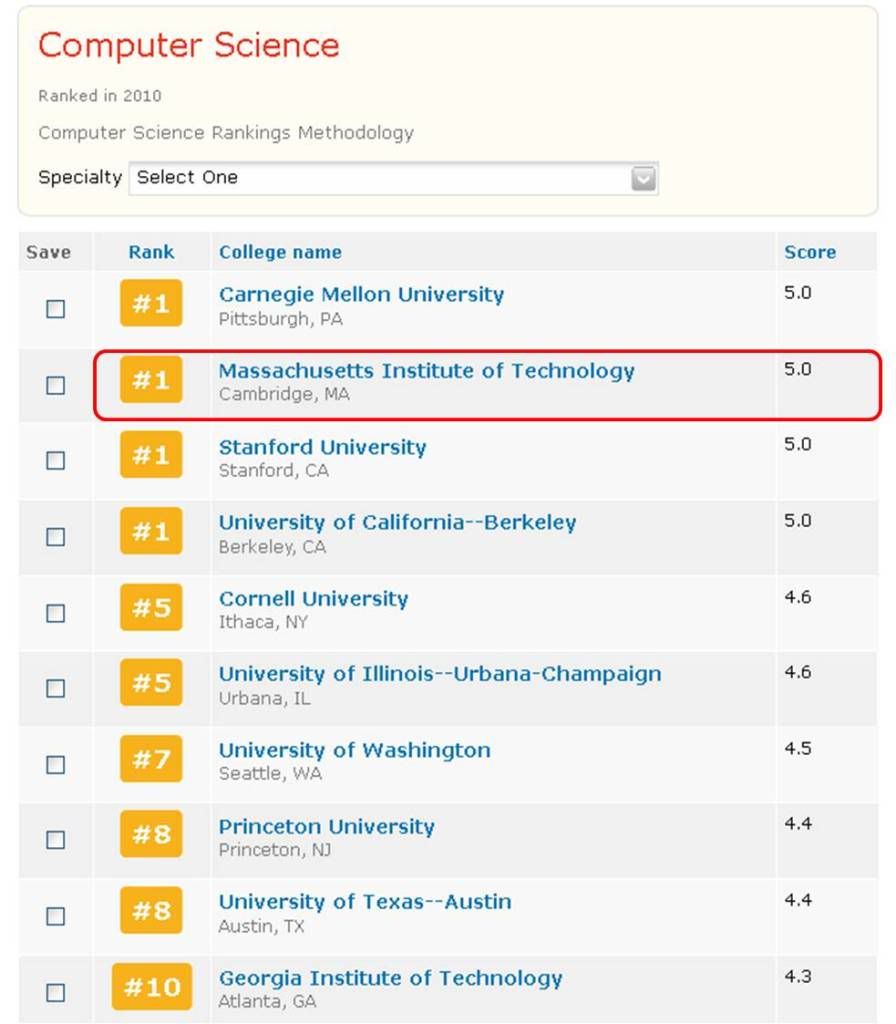Image resolution: width=896 pixels, height=1024 pixels.
Task: Open Massachusetts Institute of Technology link
Action: (426, 371)
